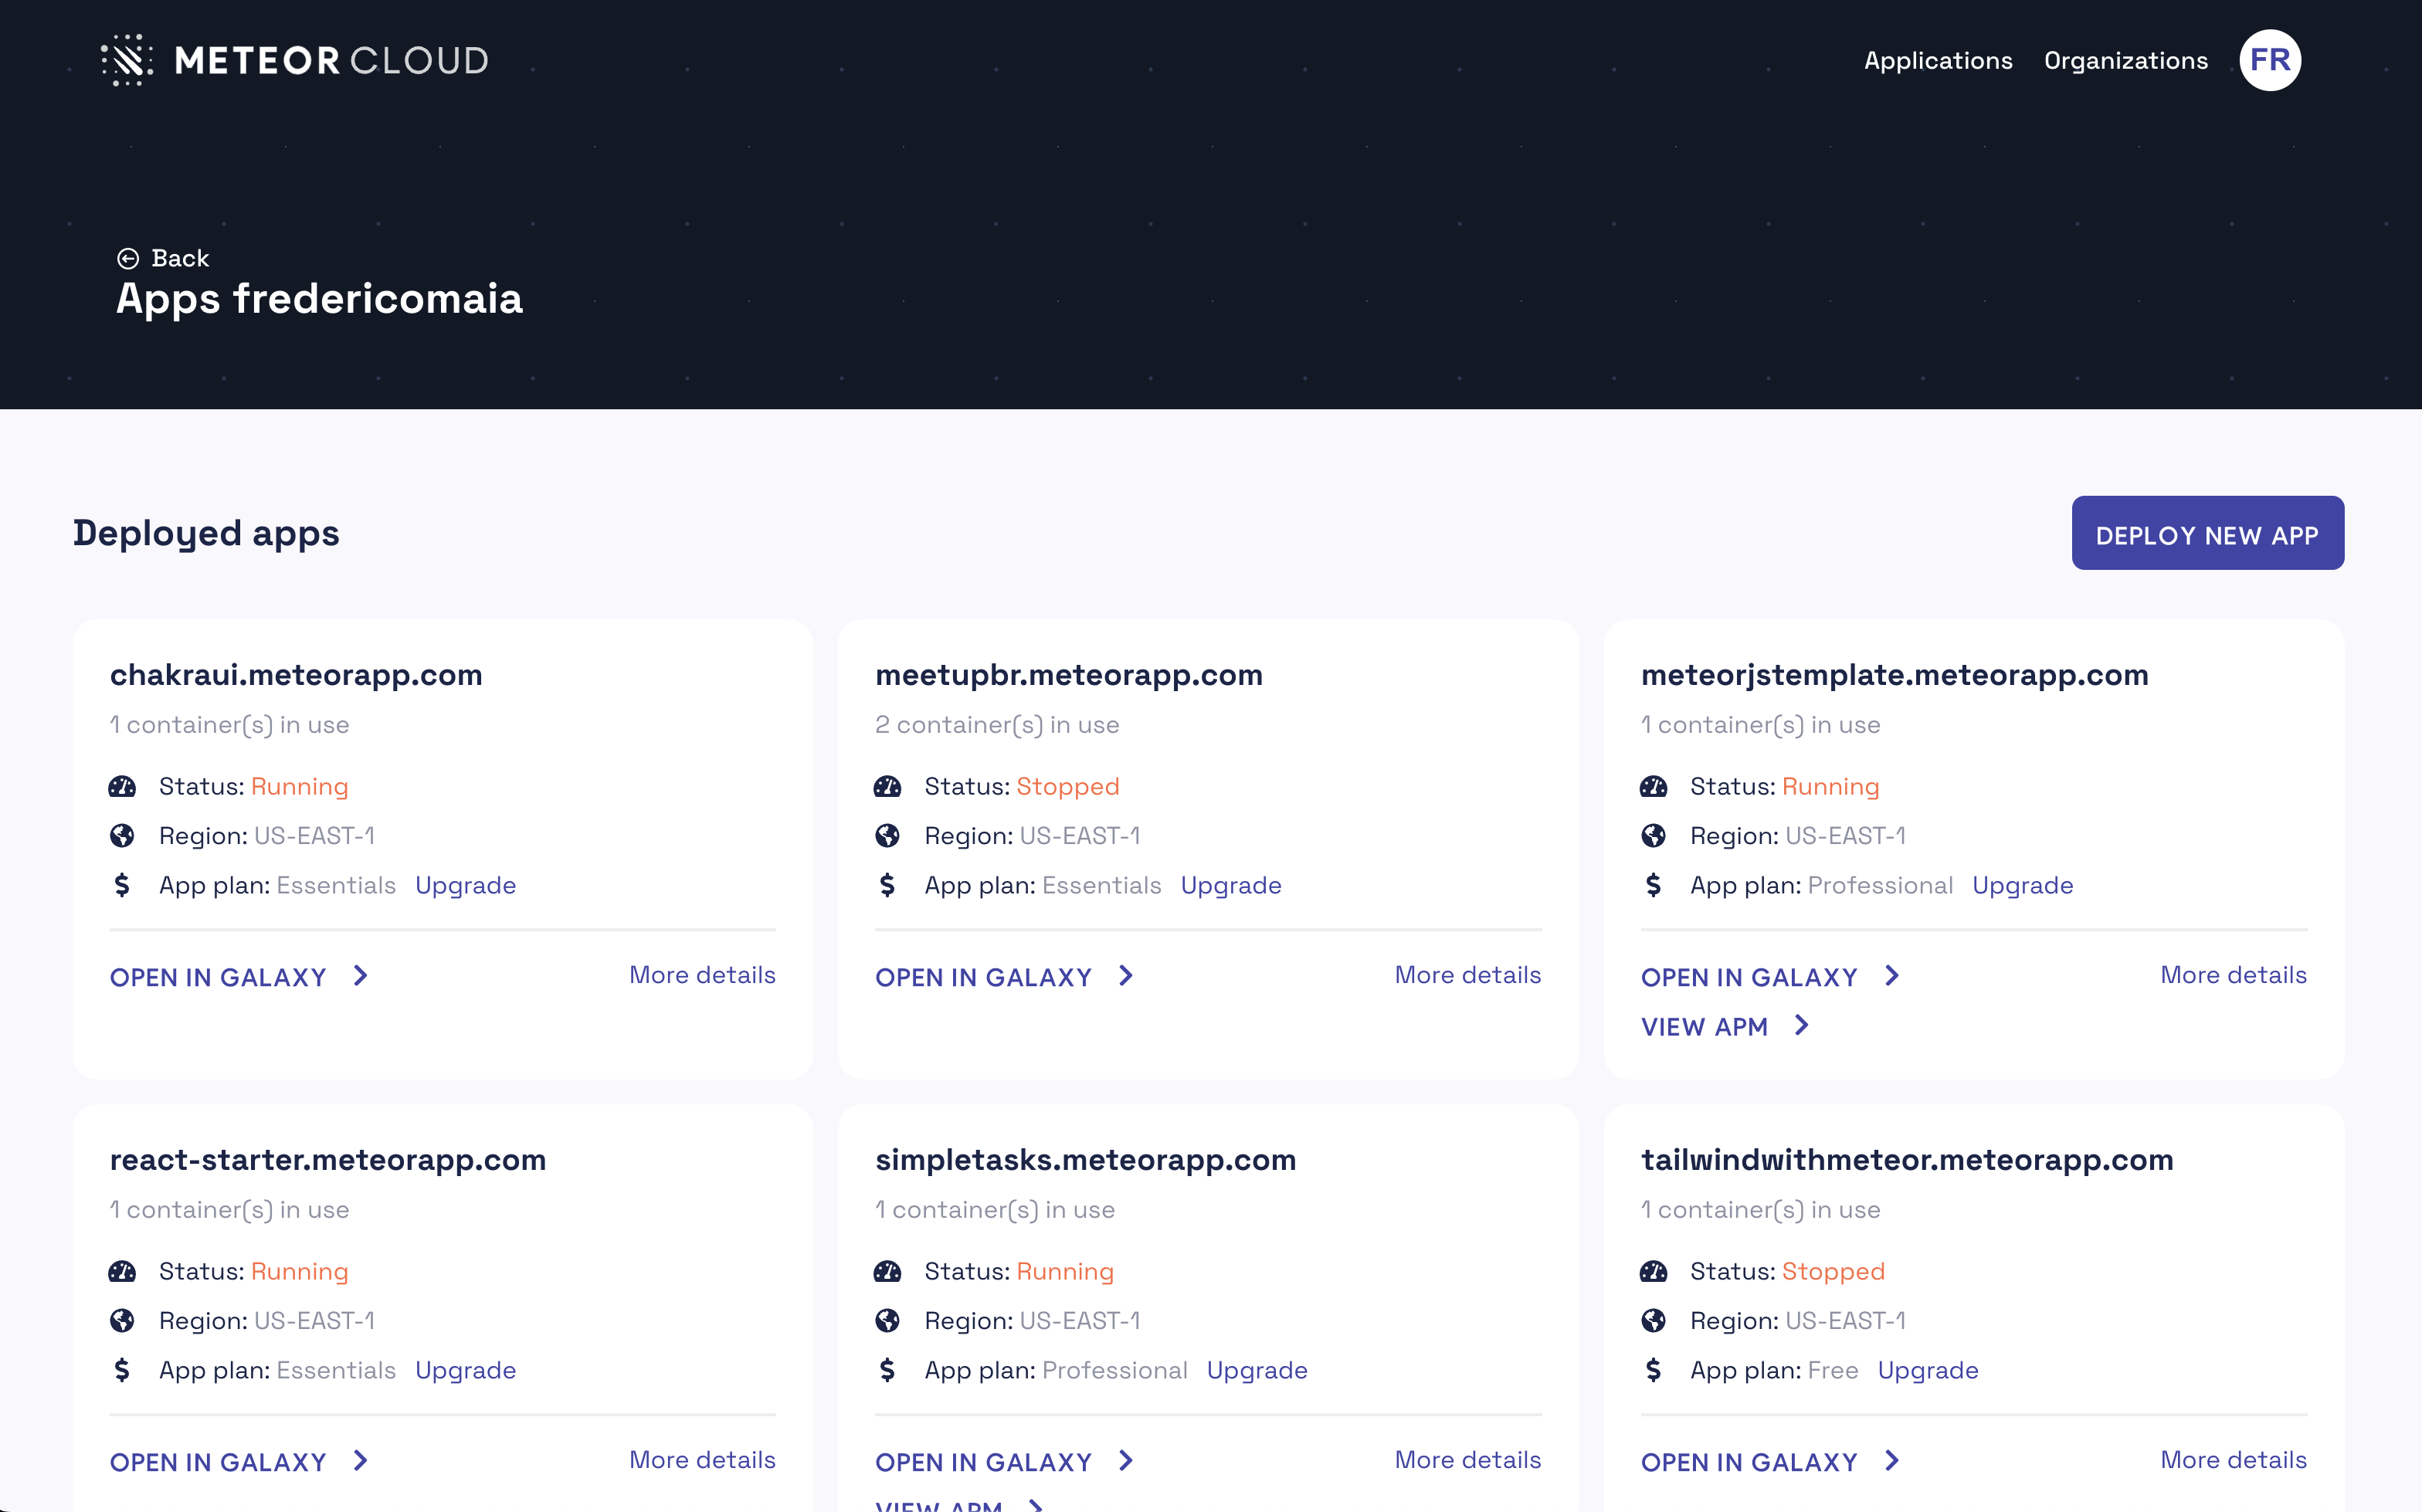This screenshot has height=1512, width=2422.
Task: Click dollar plan icon on simpletasks card
Action: (x=887, y=1370)
